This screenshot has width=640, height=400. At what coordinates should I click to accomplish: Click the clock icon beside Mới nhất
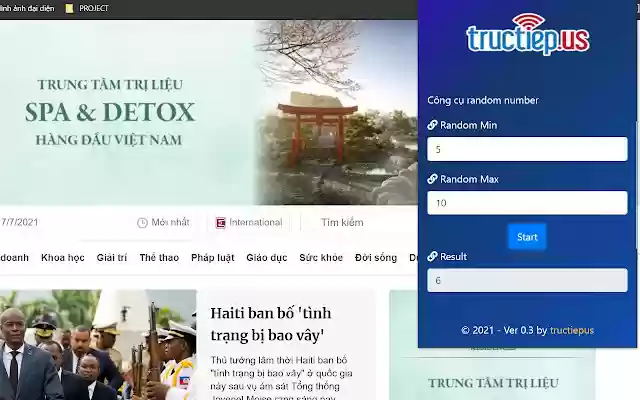142,223
